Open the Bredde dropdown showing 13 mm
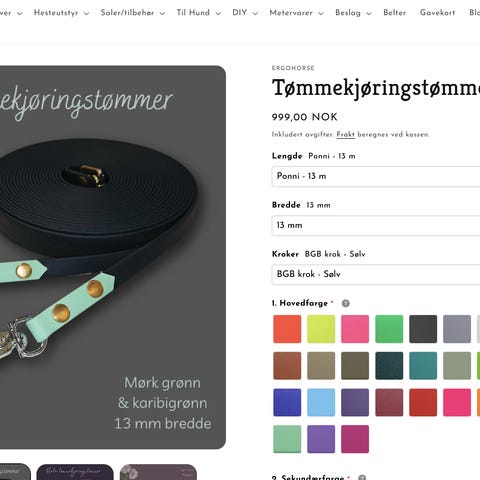The height and width of the screenshot is (480, 480). (x=376, y=225)
